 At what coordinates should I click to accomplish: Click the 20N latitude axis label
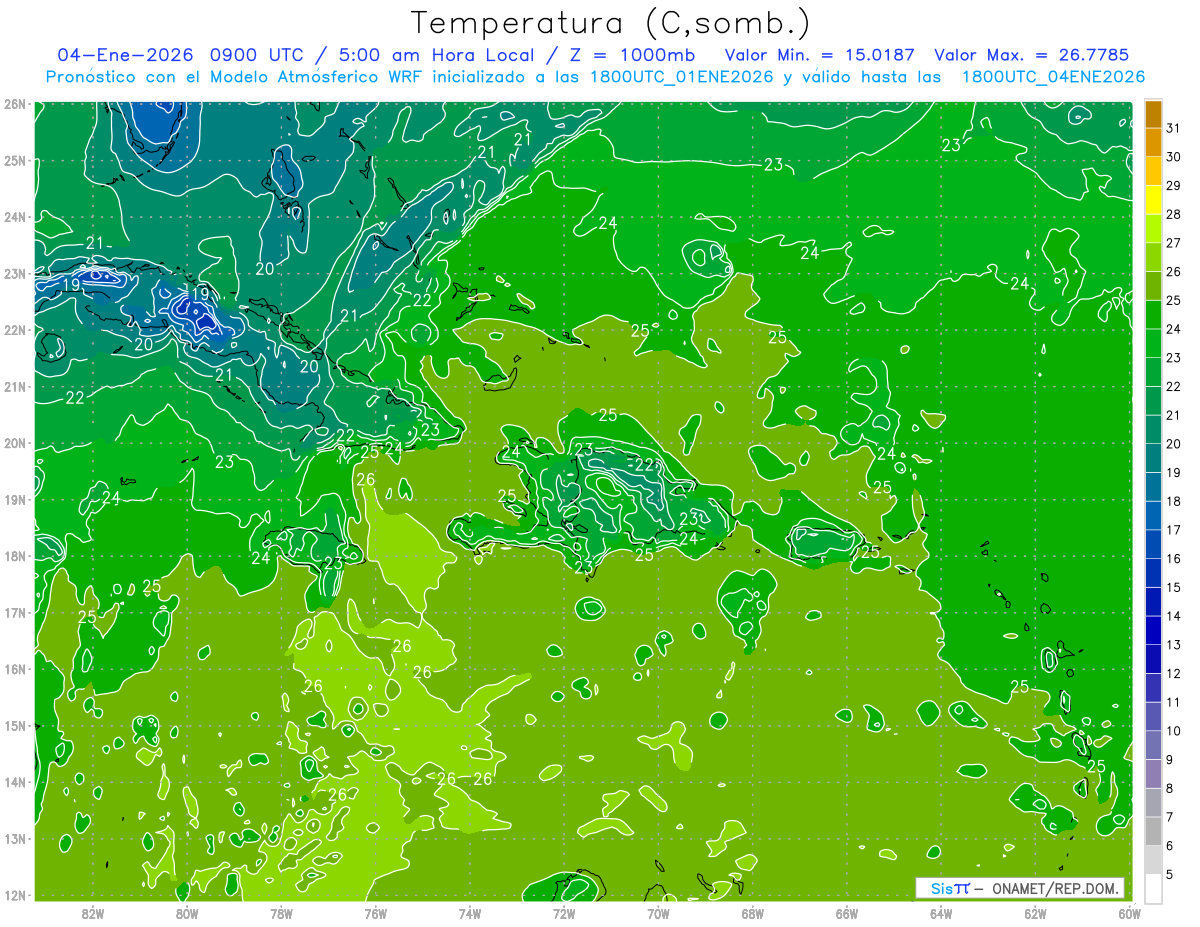click(x=15, y=443)
